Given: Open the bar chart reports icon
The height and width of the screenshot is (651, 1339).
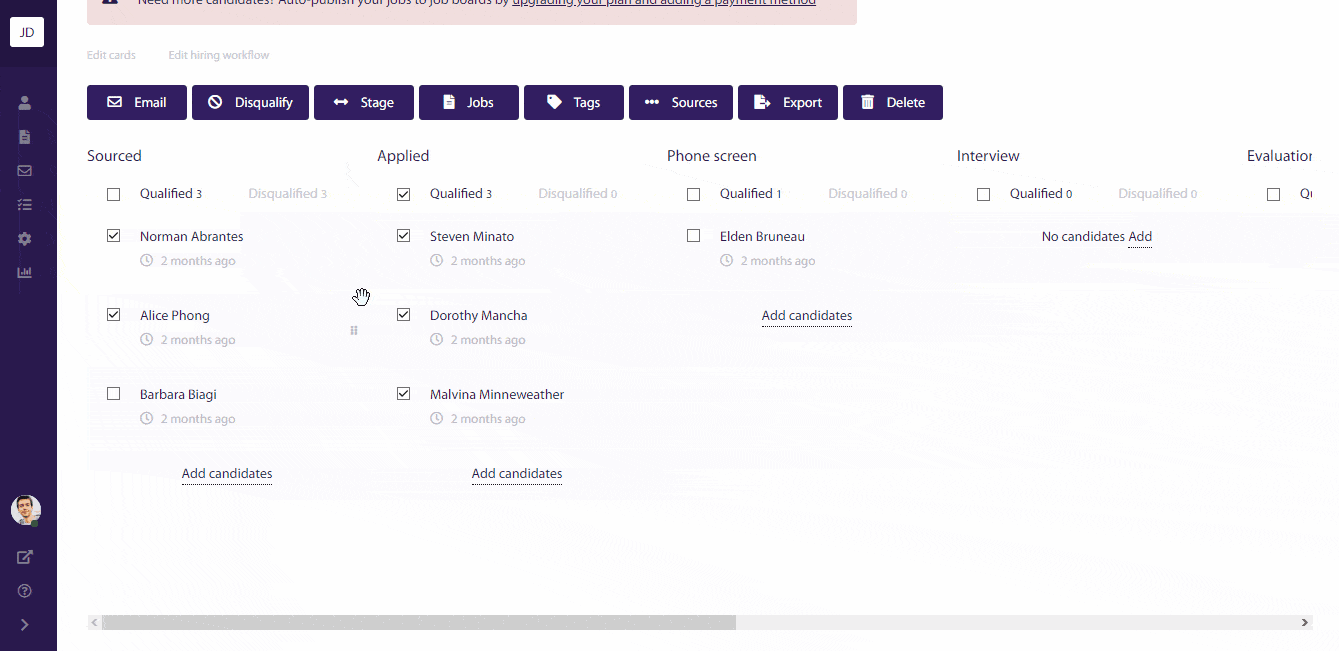Looking at the screenshot, I should tap(25, 272).
